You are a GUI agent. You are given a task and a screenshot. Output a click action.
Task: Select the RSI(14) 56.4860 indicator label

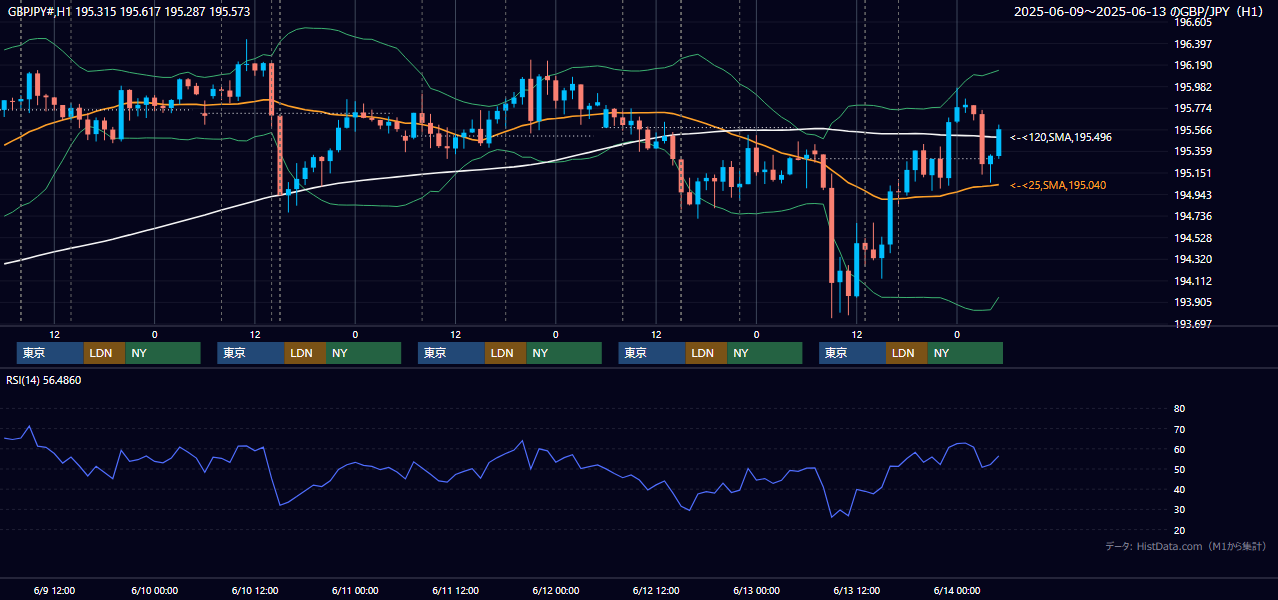(x=44, y=380)
